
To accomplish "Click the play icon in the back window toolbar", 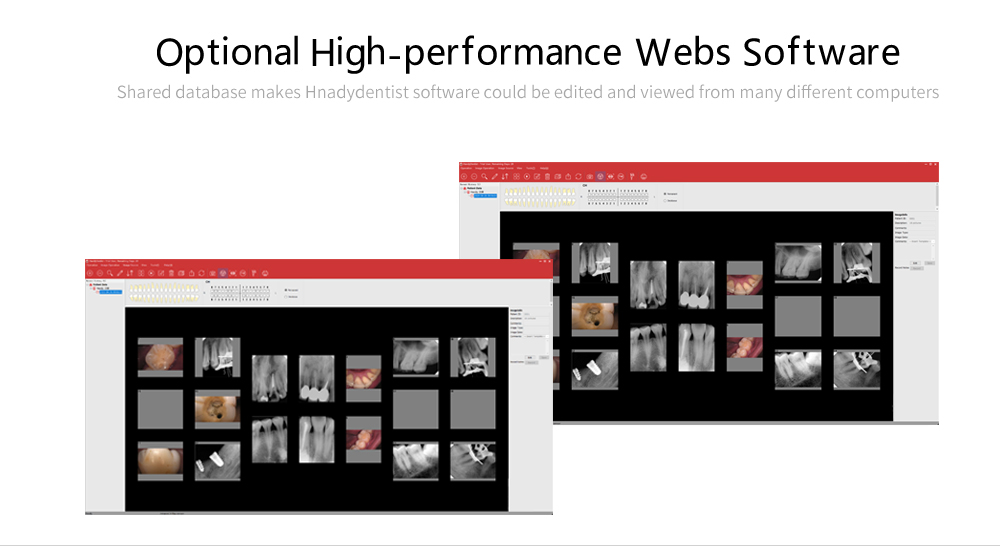I will pos(526,176).
